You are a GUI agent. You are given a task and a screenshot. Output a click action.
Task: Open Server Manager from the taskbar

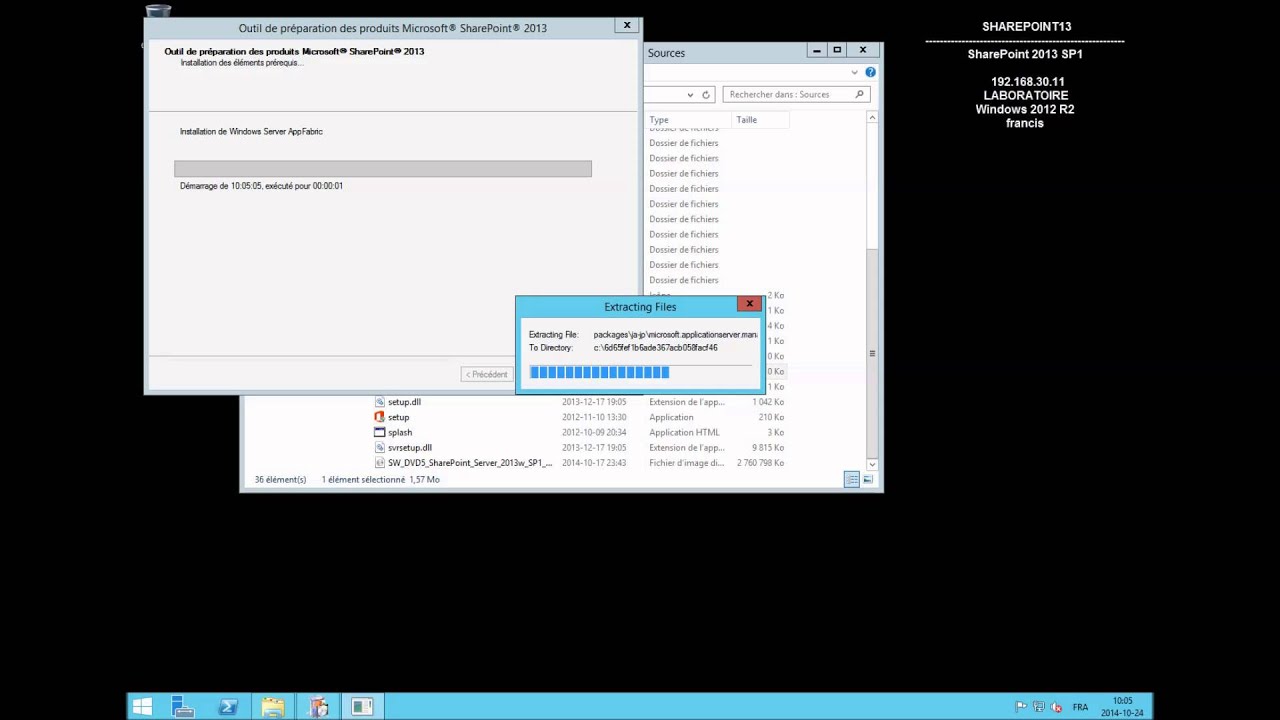(182, 707)
